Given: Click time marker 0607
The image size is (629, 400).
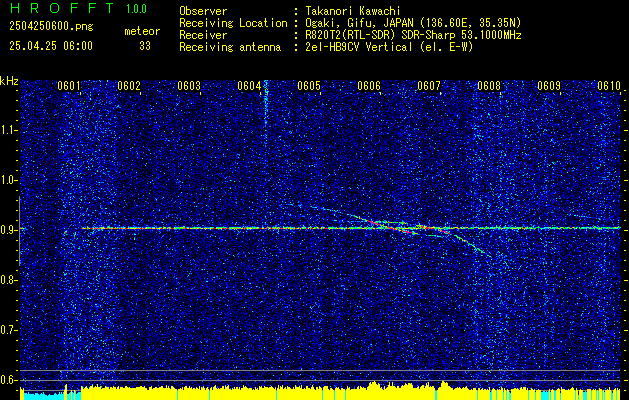Looking at the screenshot, I should pyautogui.click(x=429, y=86).
